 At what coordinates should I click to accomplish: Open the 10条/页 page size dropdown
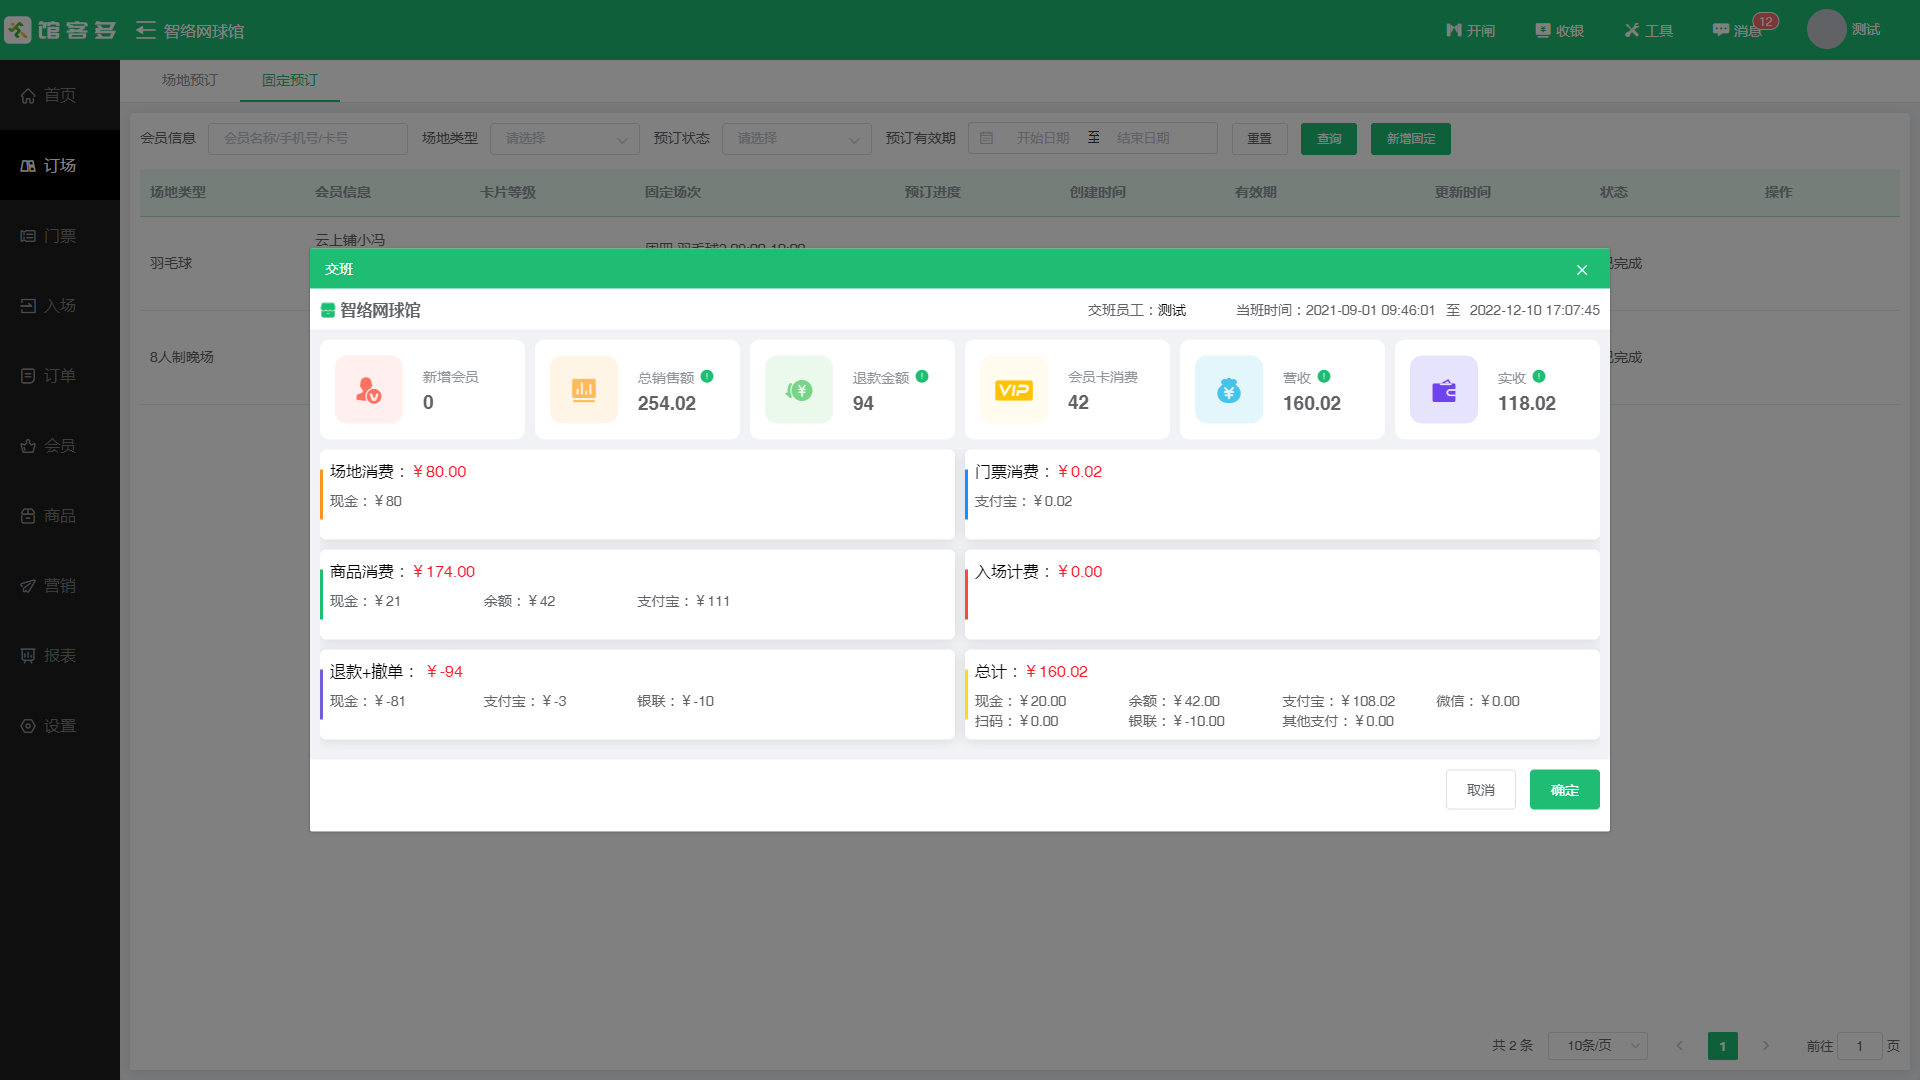click(1597, 1046)
